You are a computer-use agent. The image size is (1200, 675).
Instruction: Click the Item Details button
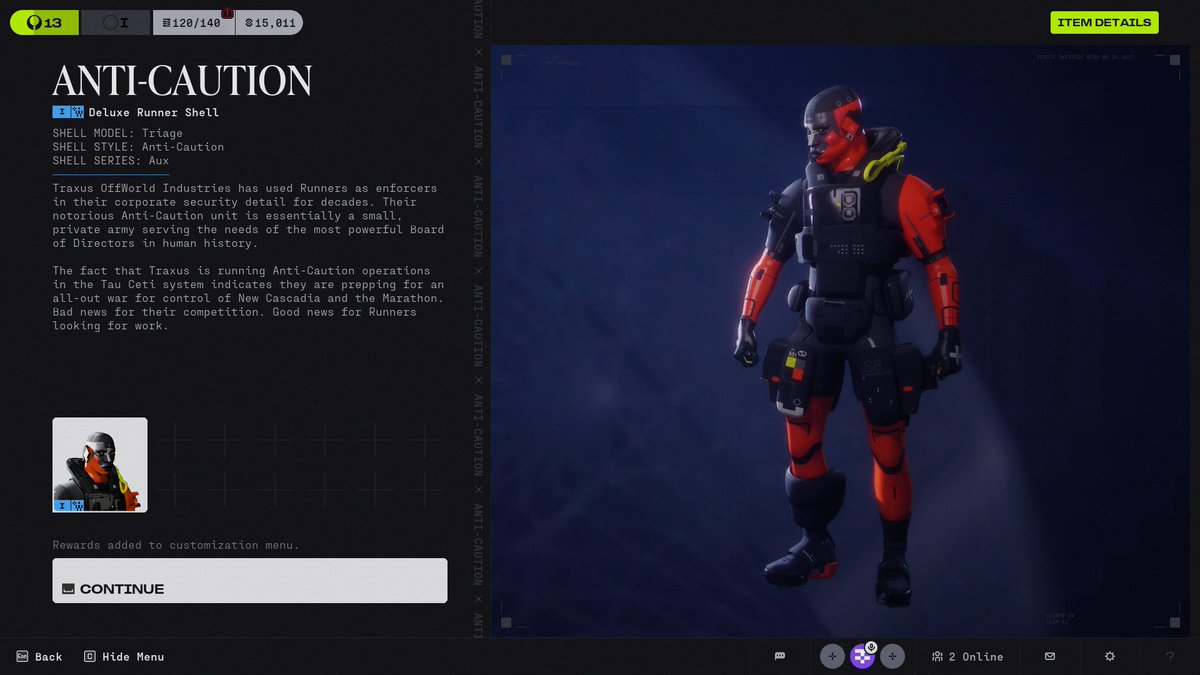click(x=1104, y=22)
